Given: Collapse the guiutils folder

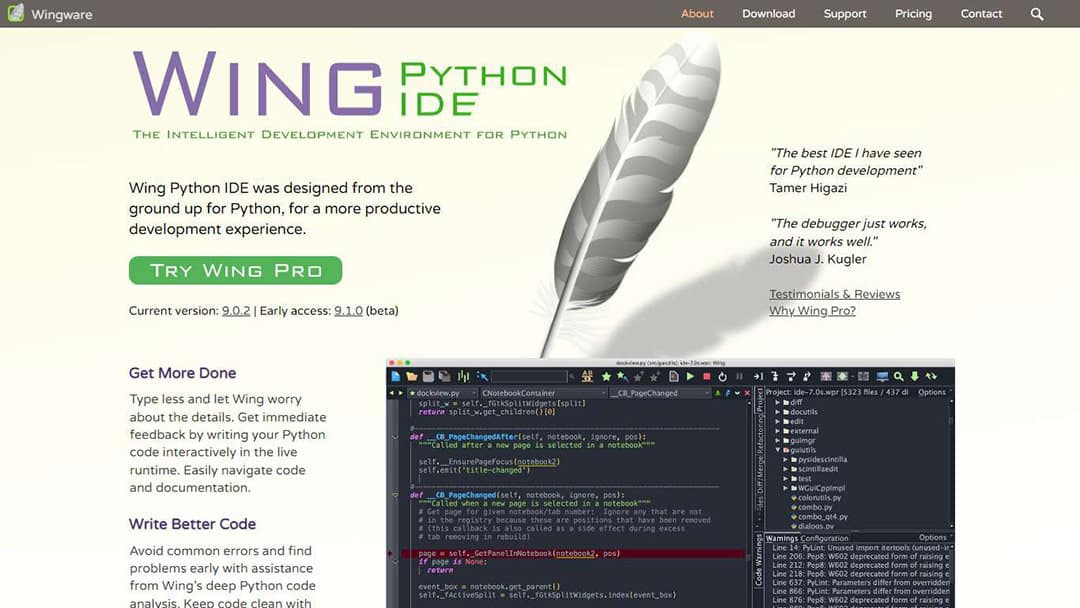Looking at the screenshot, I should pos(778,450).
